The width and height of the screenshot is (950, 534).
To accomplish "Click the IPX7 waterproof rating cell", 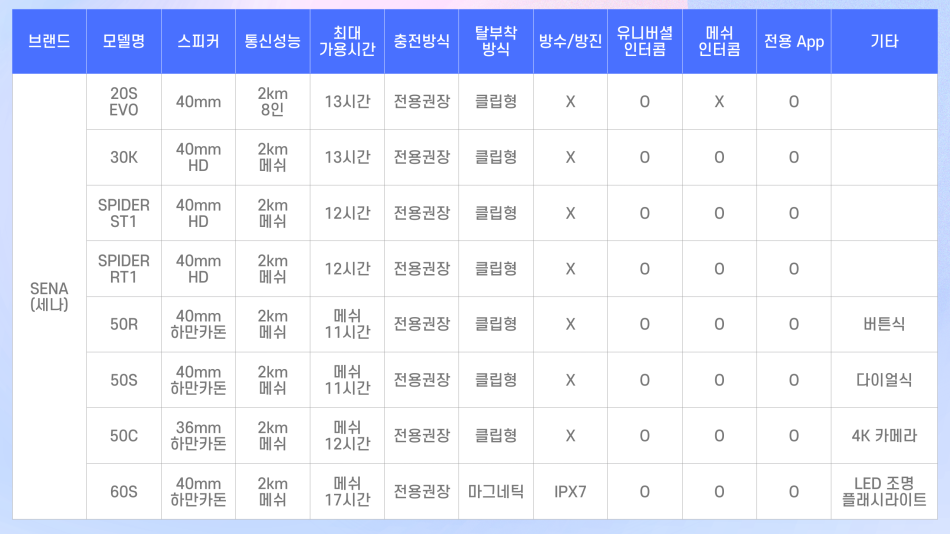I will click(570, 492).
